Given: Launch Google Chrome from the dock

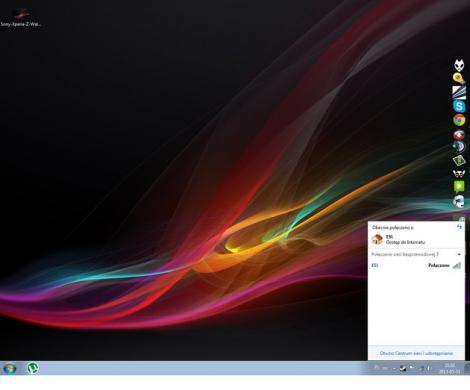Looking at the screenshot, I should 459,120.
